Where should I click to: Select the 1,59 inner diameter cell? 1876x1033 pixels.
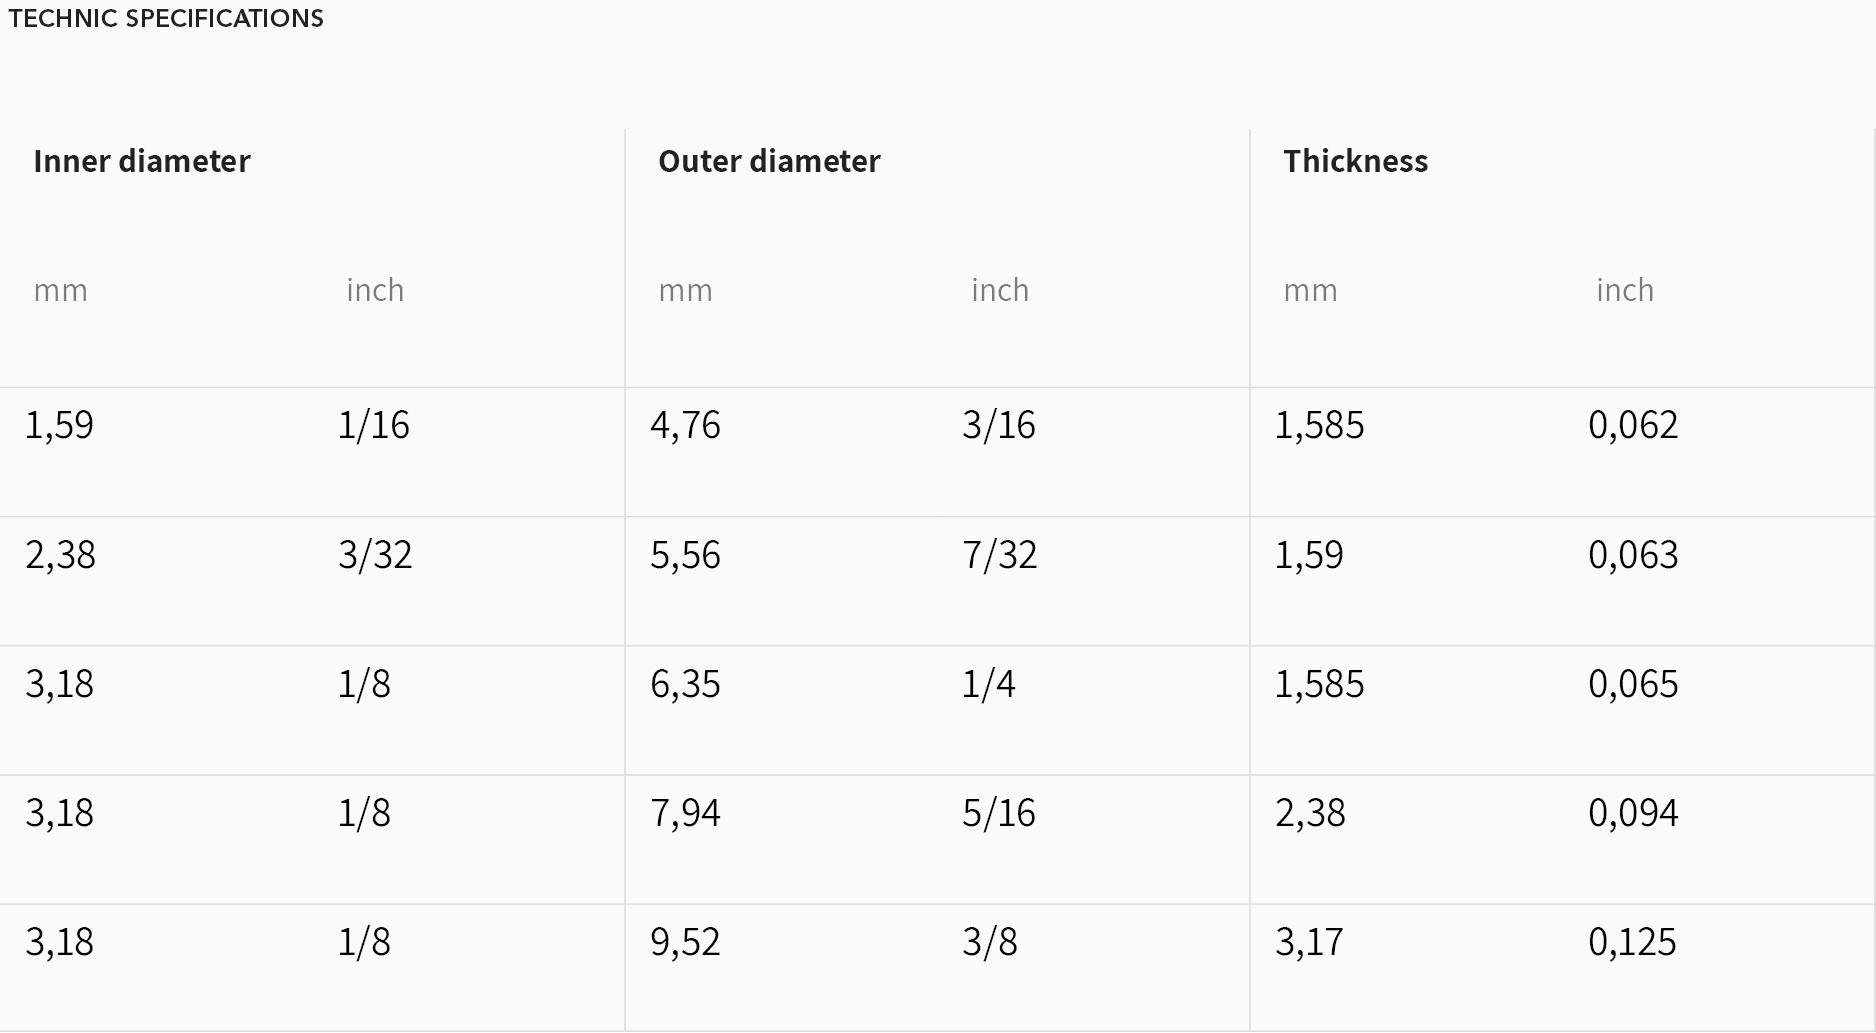tap(59, 425)
